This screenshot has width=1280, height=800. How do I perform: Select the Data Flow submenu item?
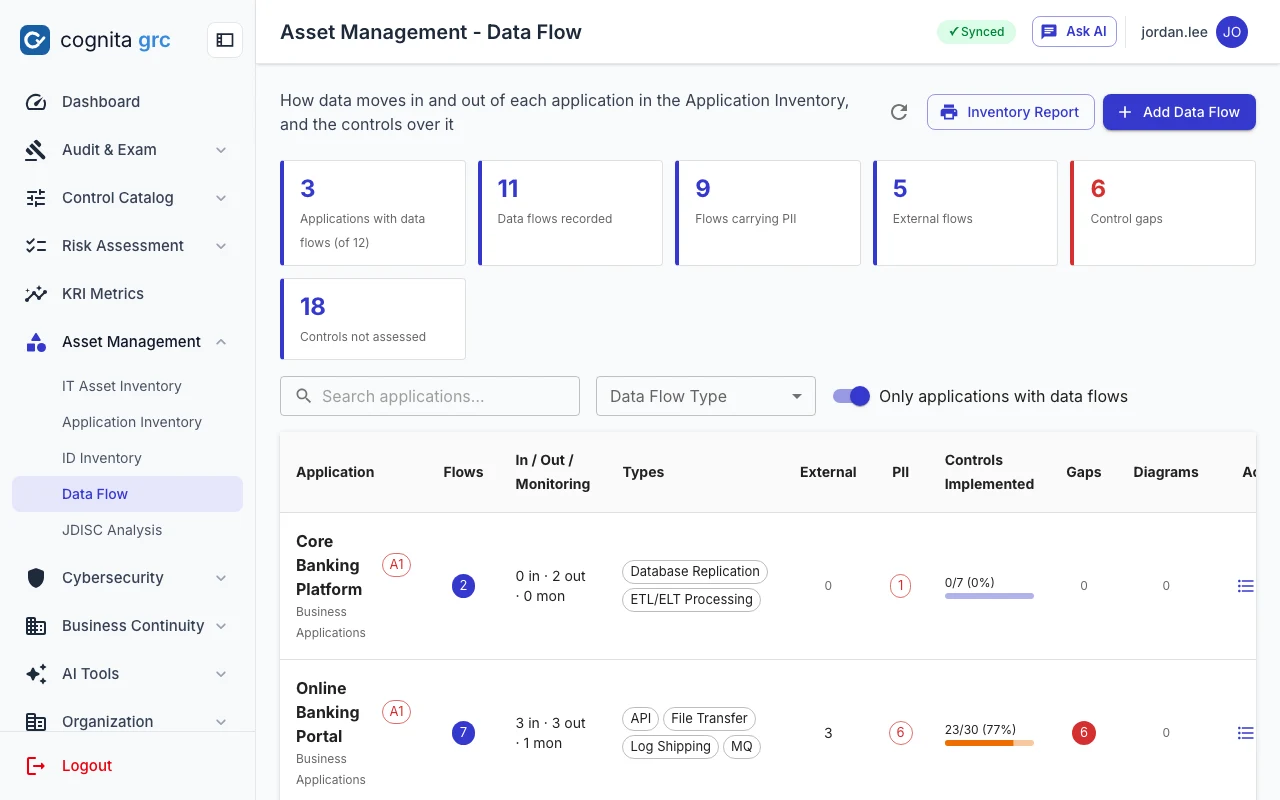click(127, 494)
